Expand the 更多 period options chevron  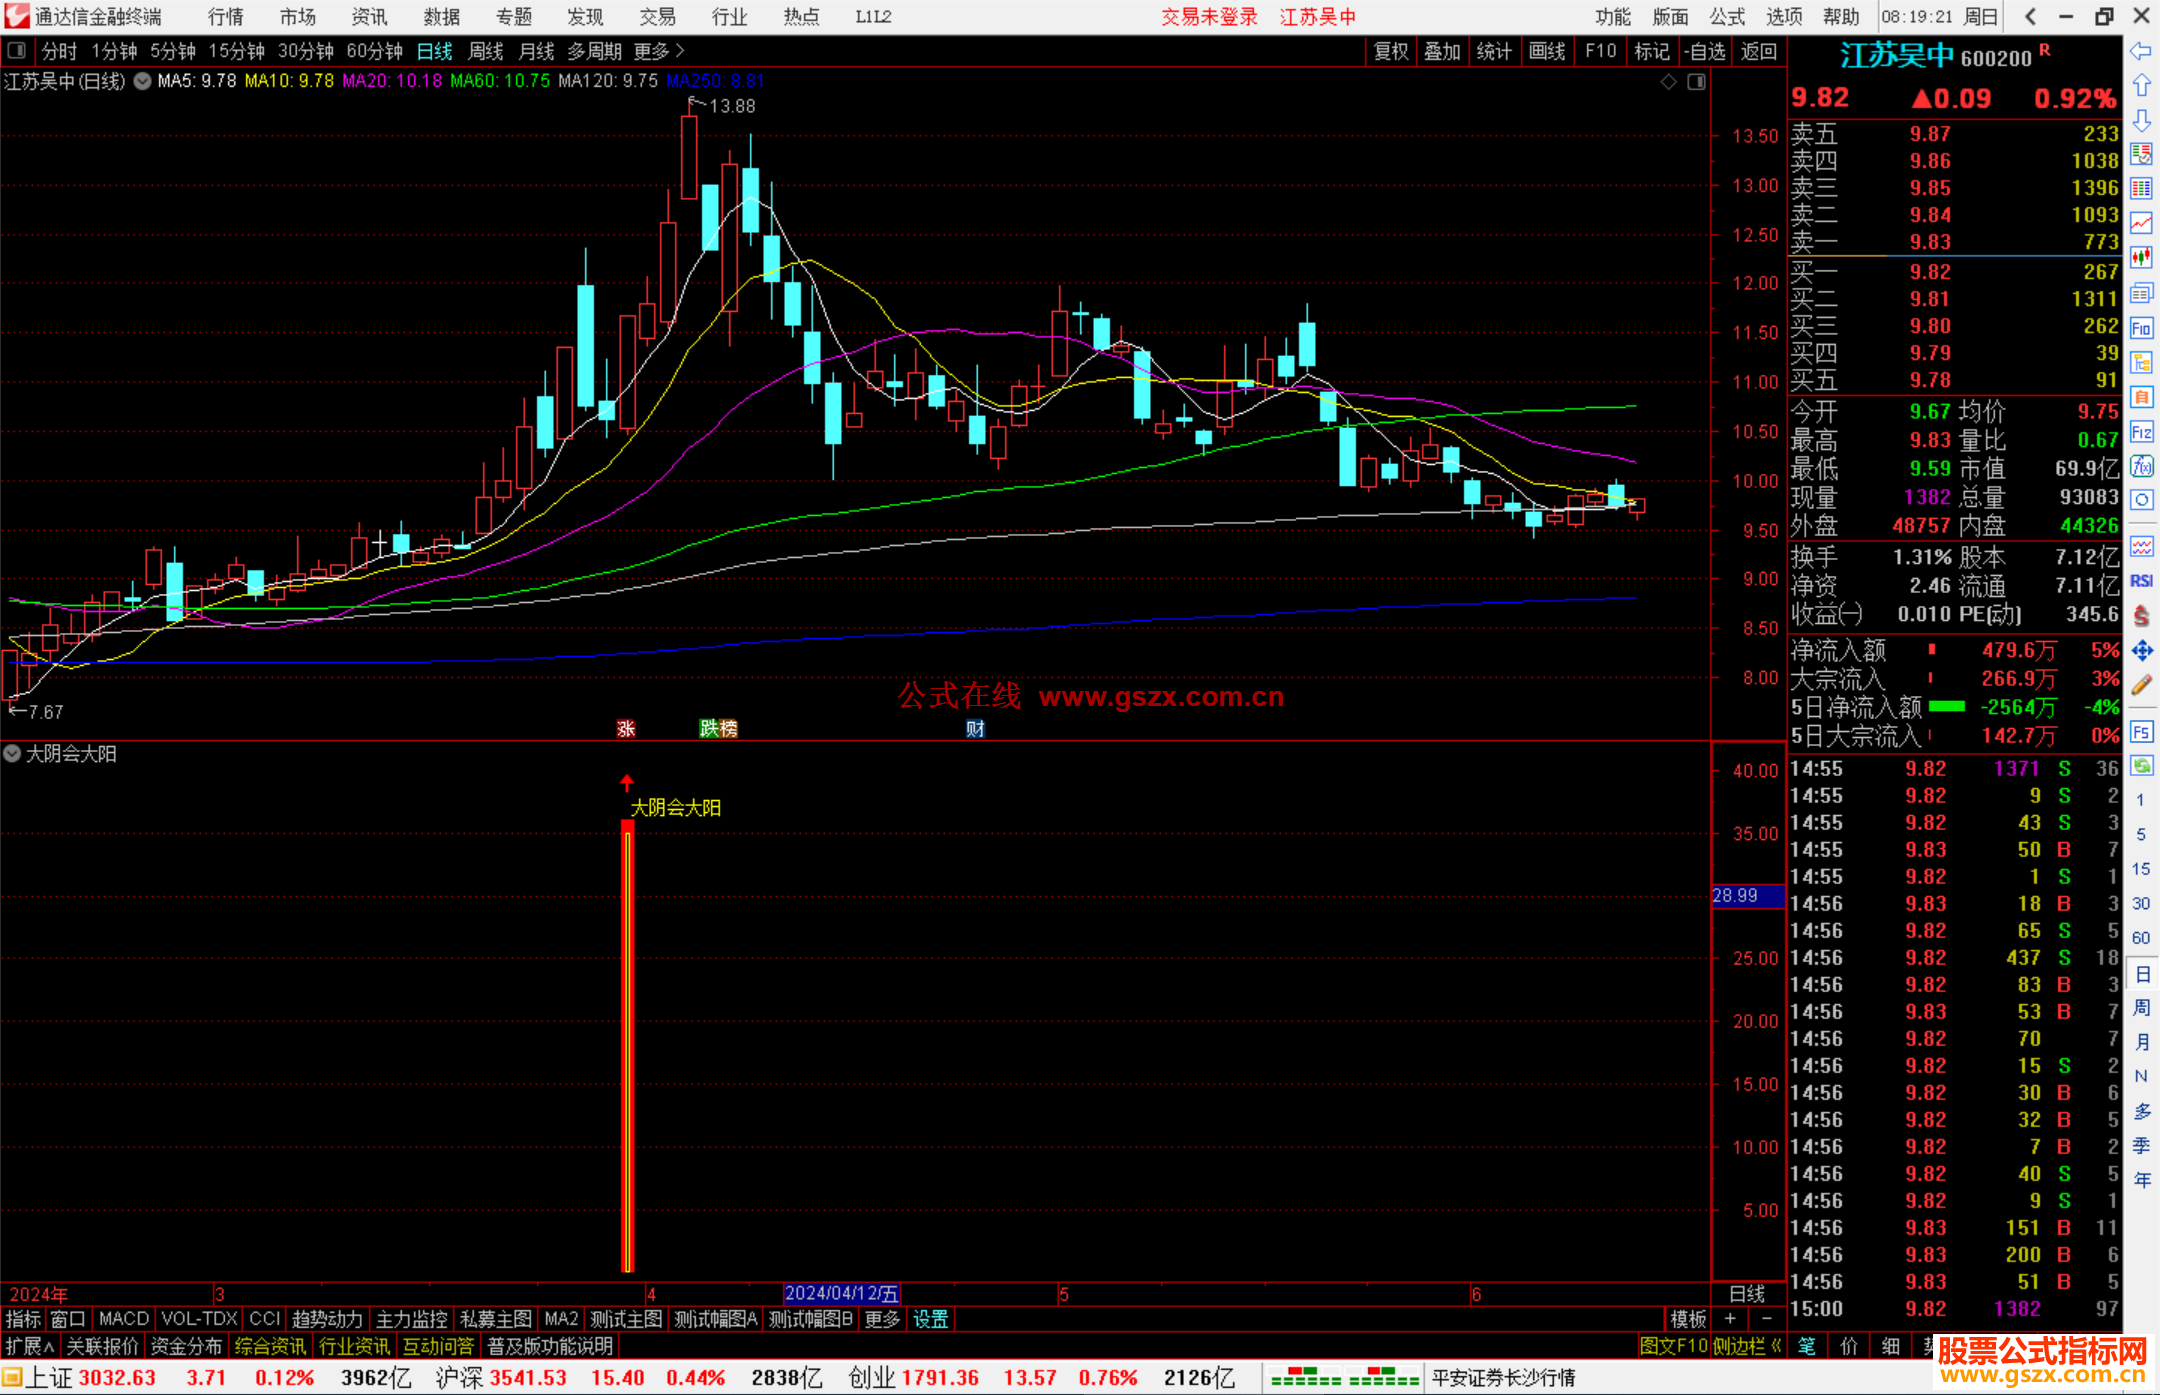coord(680,51)
